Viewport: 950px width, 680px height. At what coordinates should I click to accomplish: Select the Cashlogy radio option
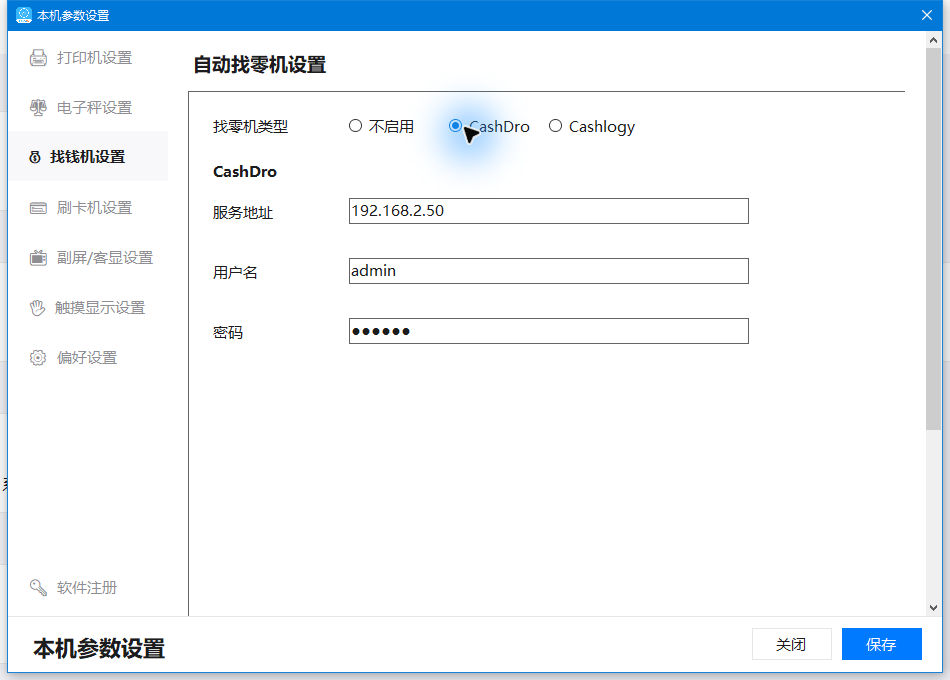click(556, 126)
